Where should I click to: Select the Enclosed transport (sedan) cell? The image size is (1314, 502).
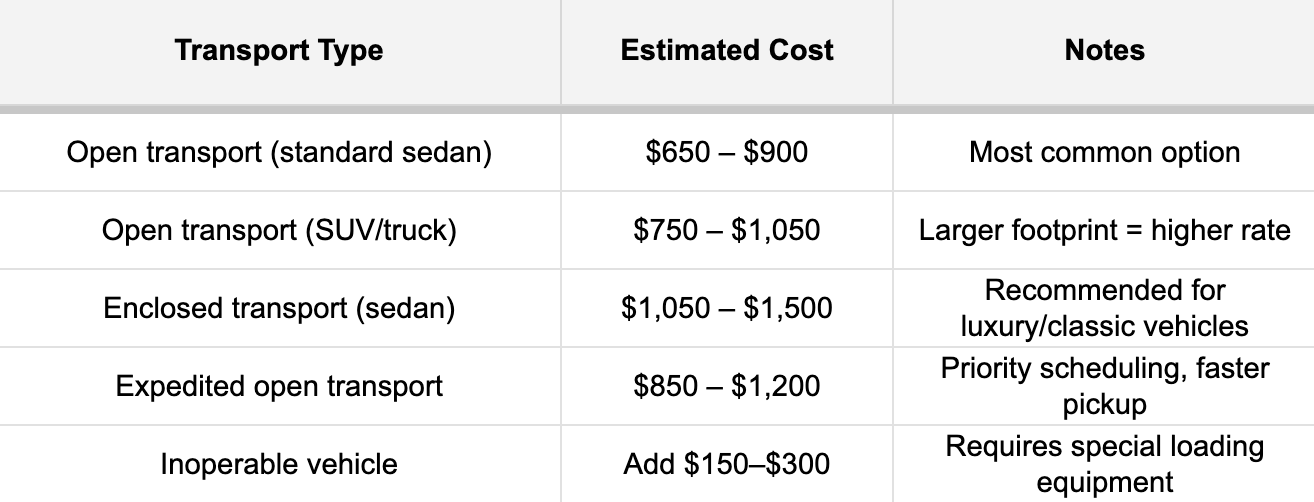[x=279, y=308]
